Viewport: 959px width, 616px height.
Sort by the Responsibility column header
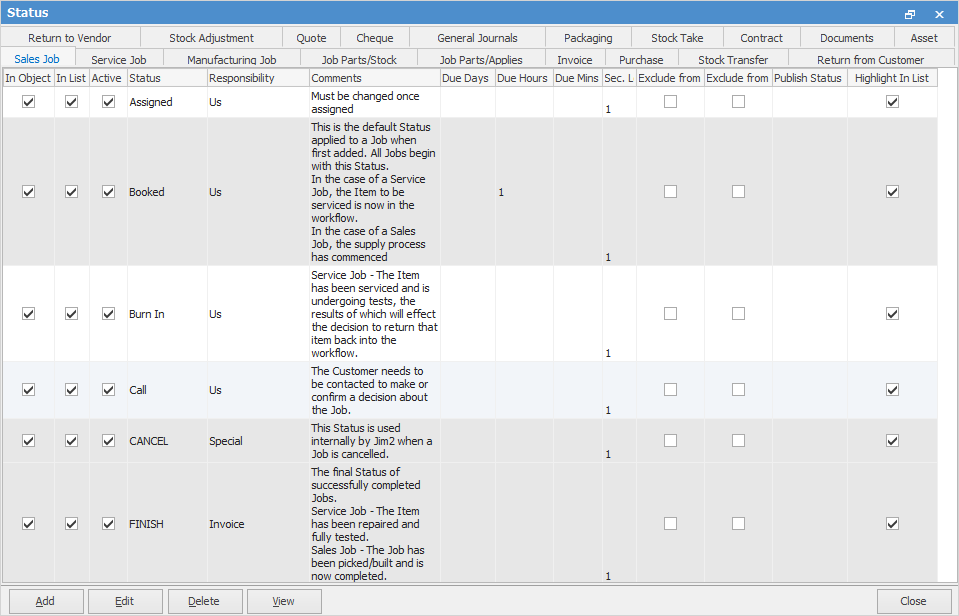pyautogui.click(x=258, y=78)
